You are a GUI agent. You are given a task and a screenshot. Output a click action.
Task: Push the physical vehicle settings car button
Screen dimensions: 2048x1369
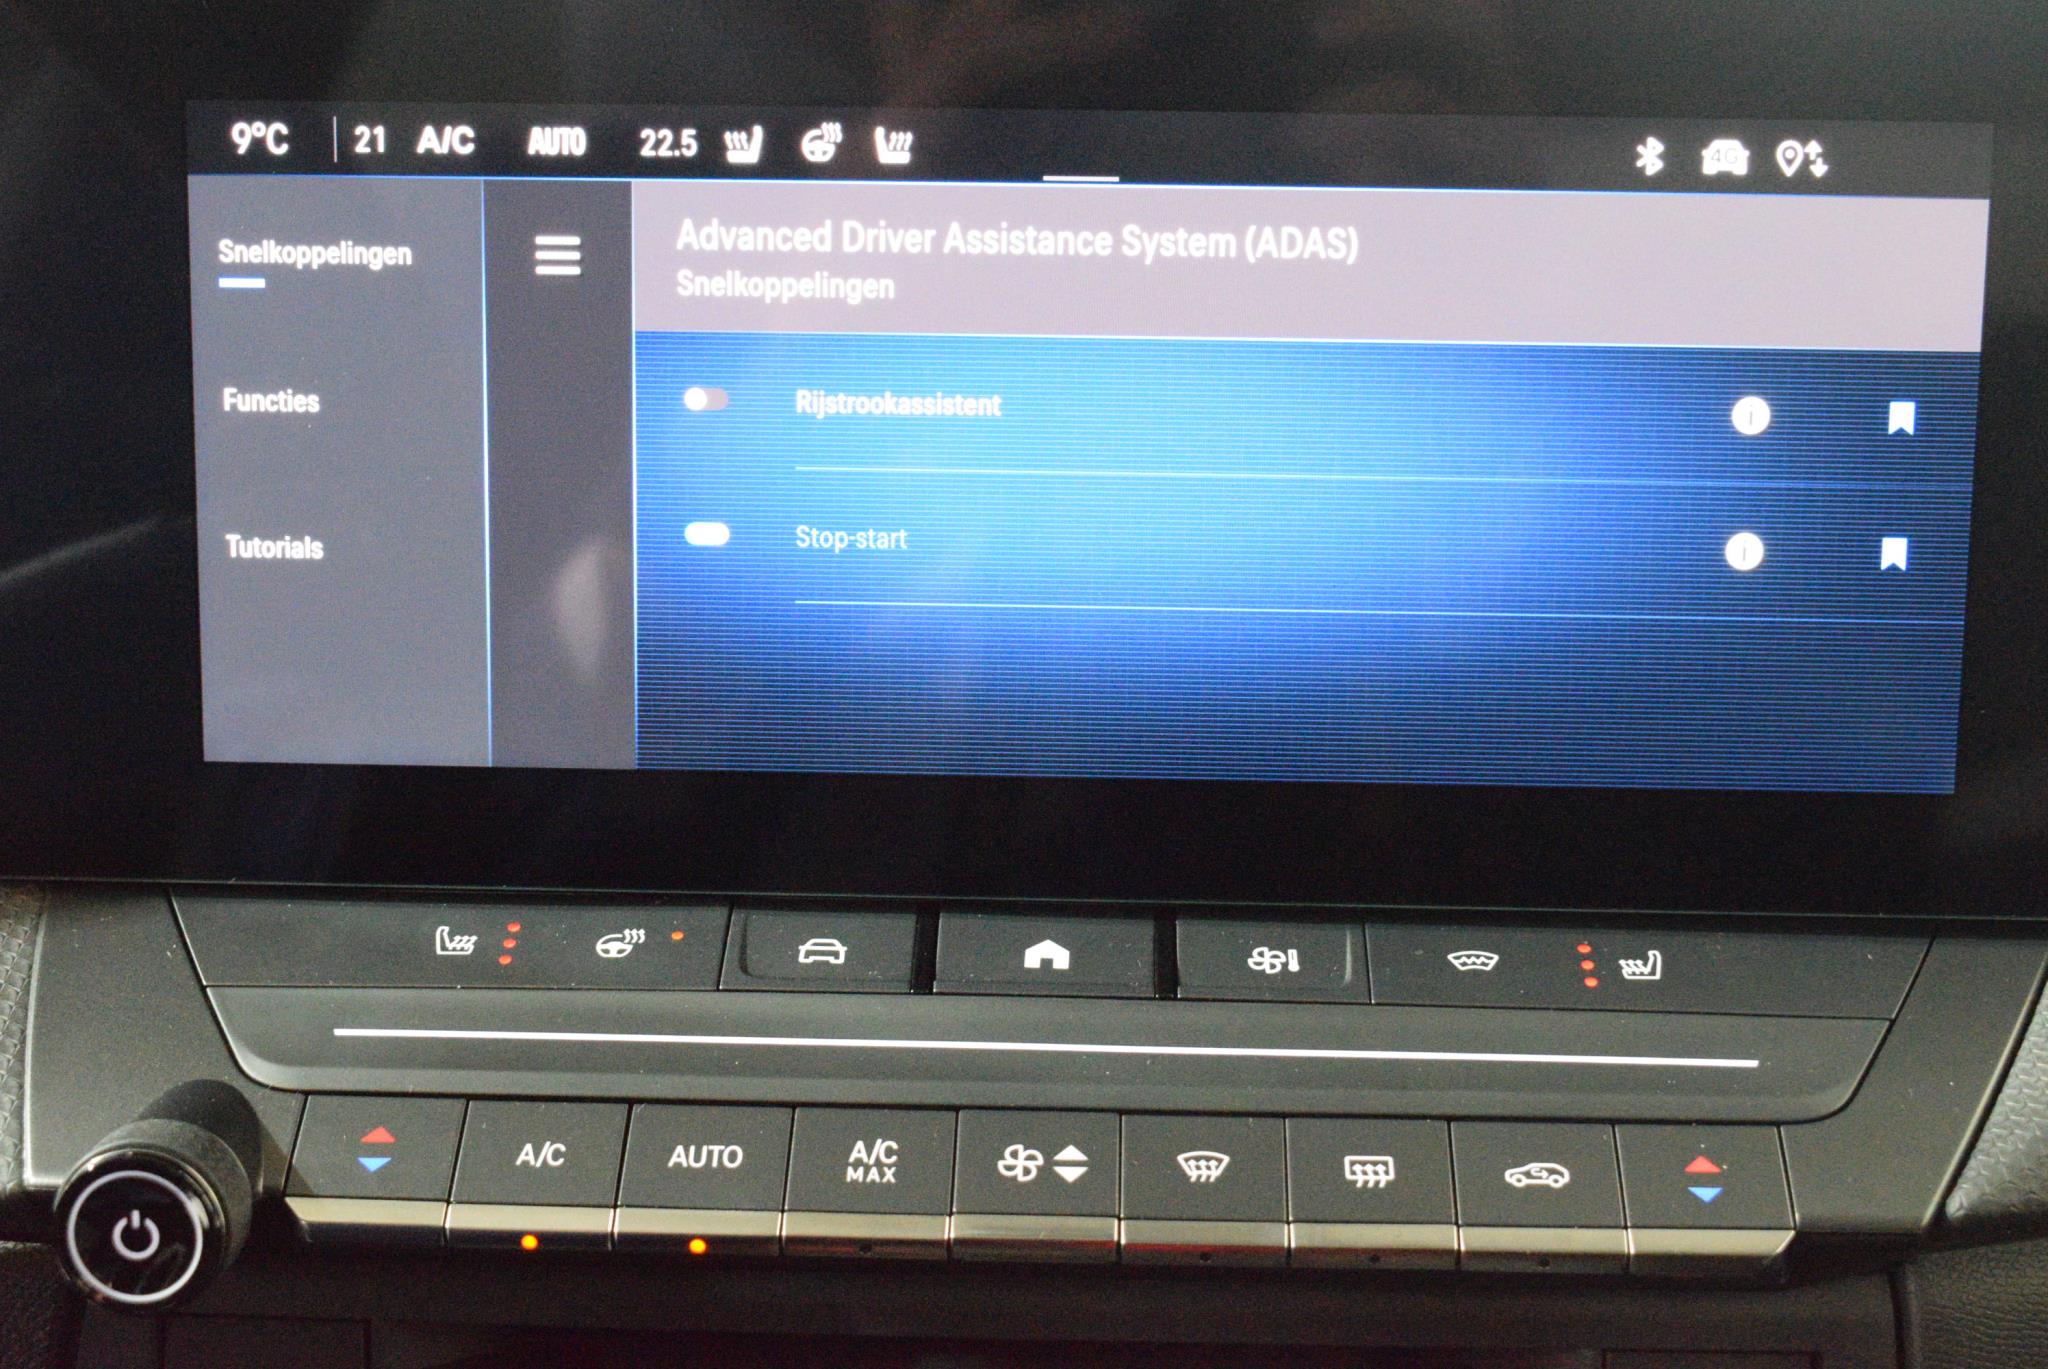(822, 950)
